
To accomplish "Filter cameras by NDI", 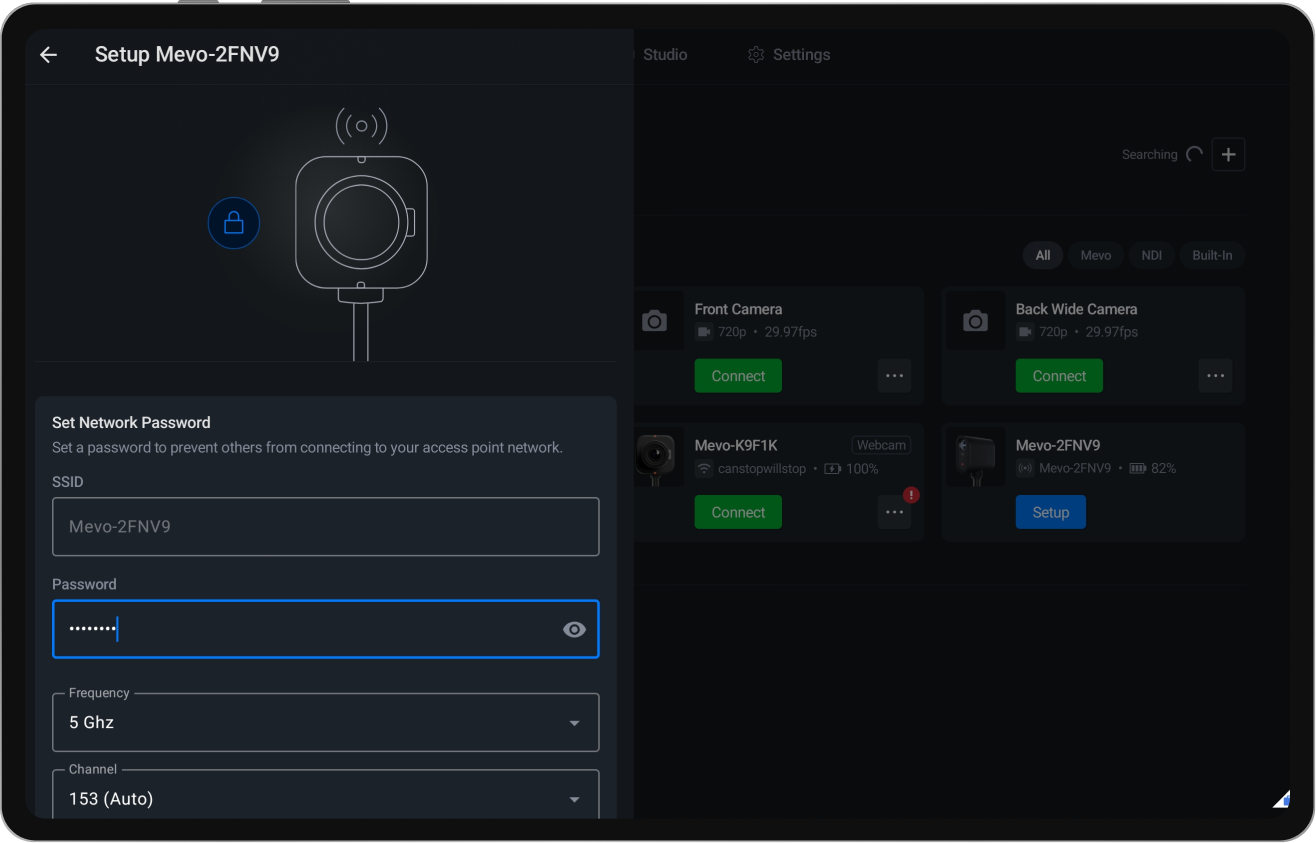I will click(x=1152, y=255).
